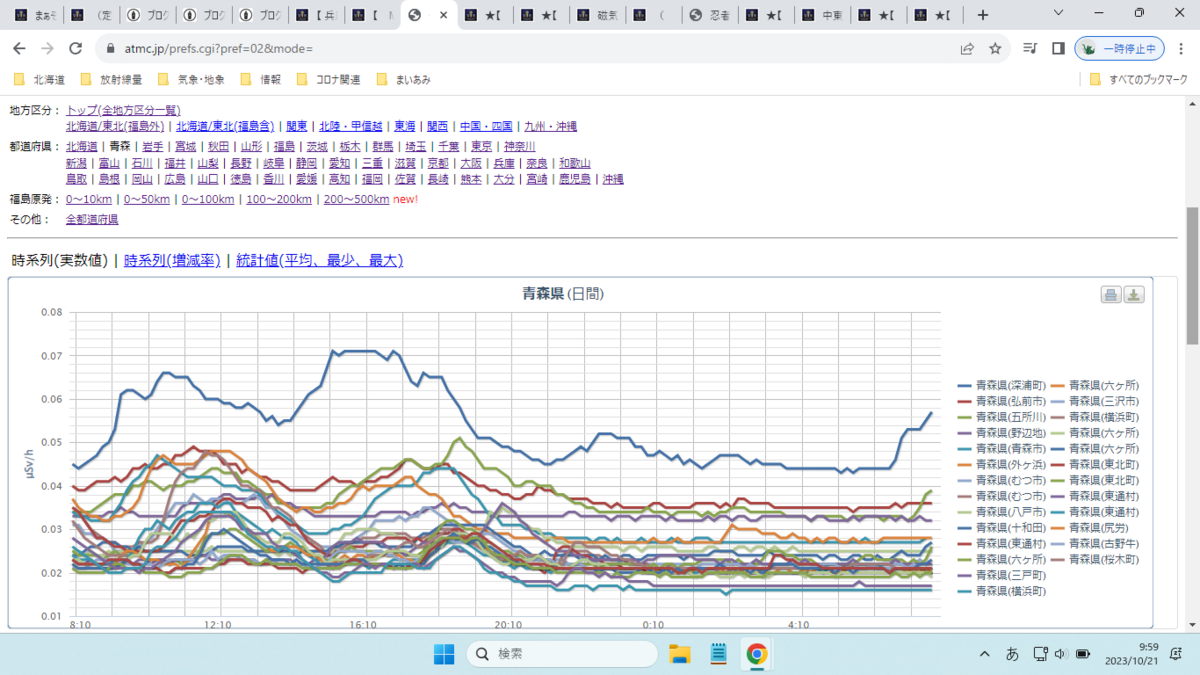Toggle 青森県(弘前市) series in legend

point(1002,401)
